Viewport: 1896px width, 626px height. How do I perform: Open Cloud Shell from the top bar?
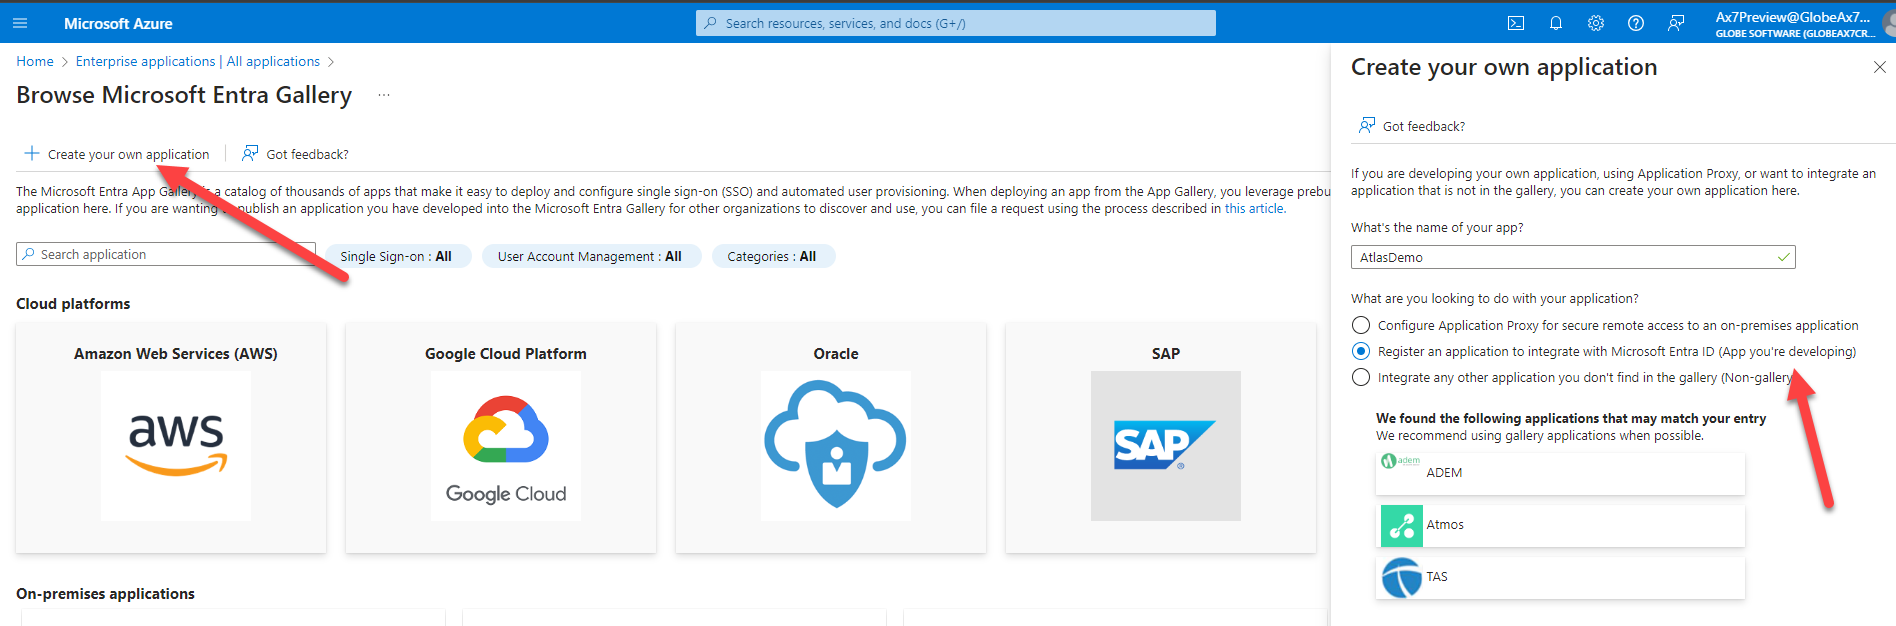[1516, 23]
